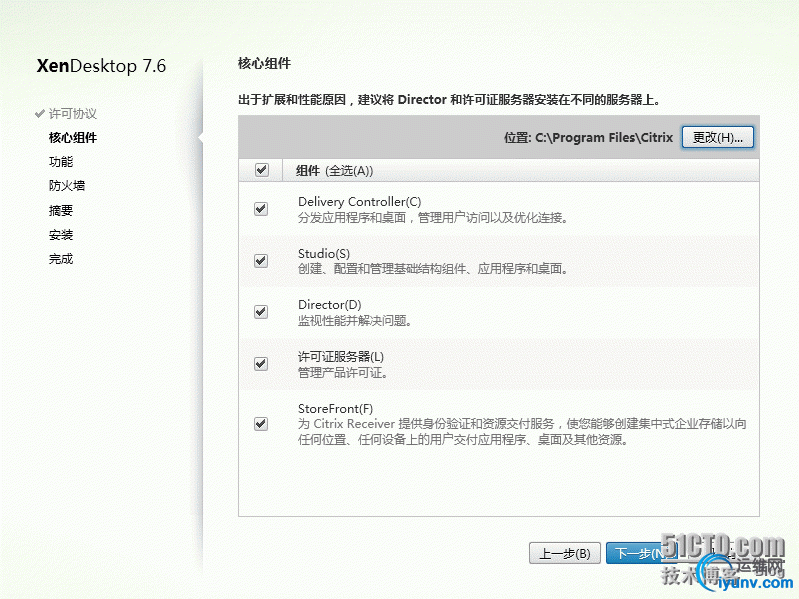Click the 更改(H)... button

pyautogui.click(x=717, y=138)
